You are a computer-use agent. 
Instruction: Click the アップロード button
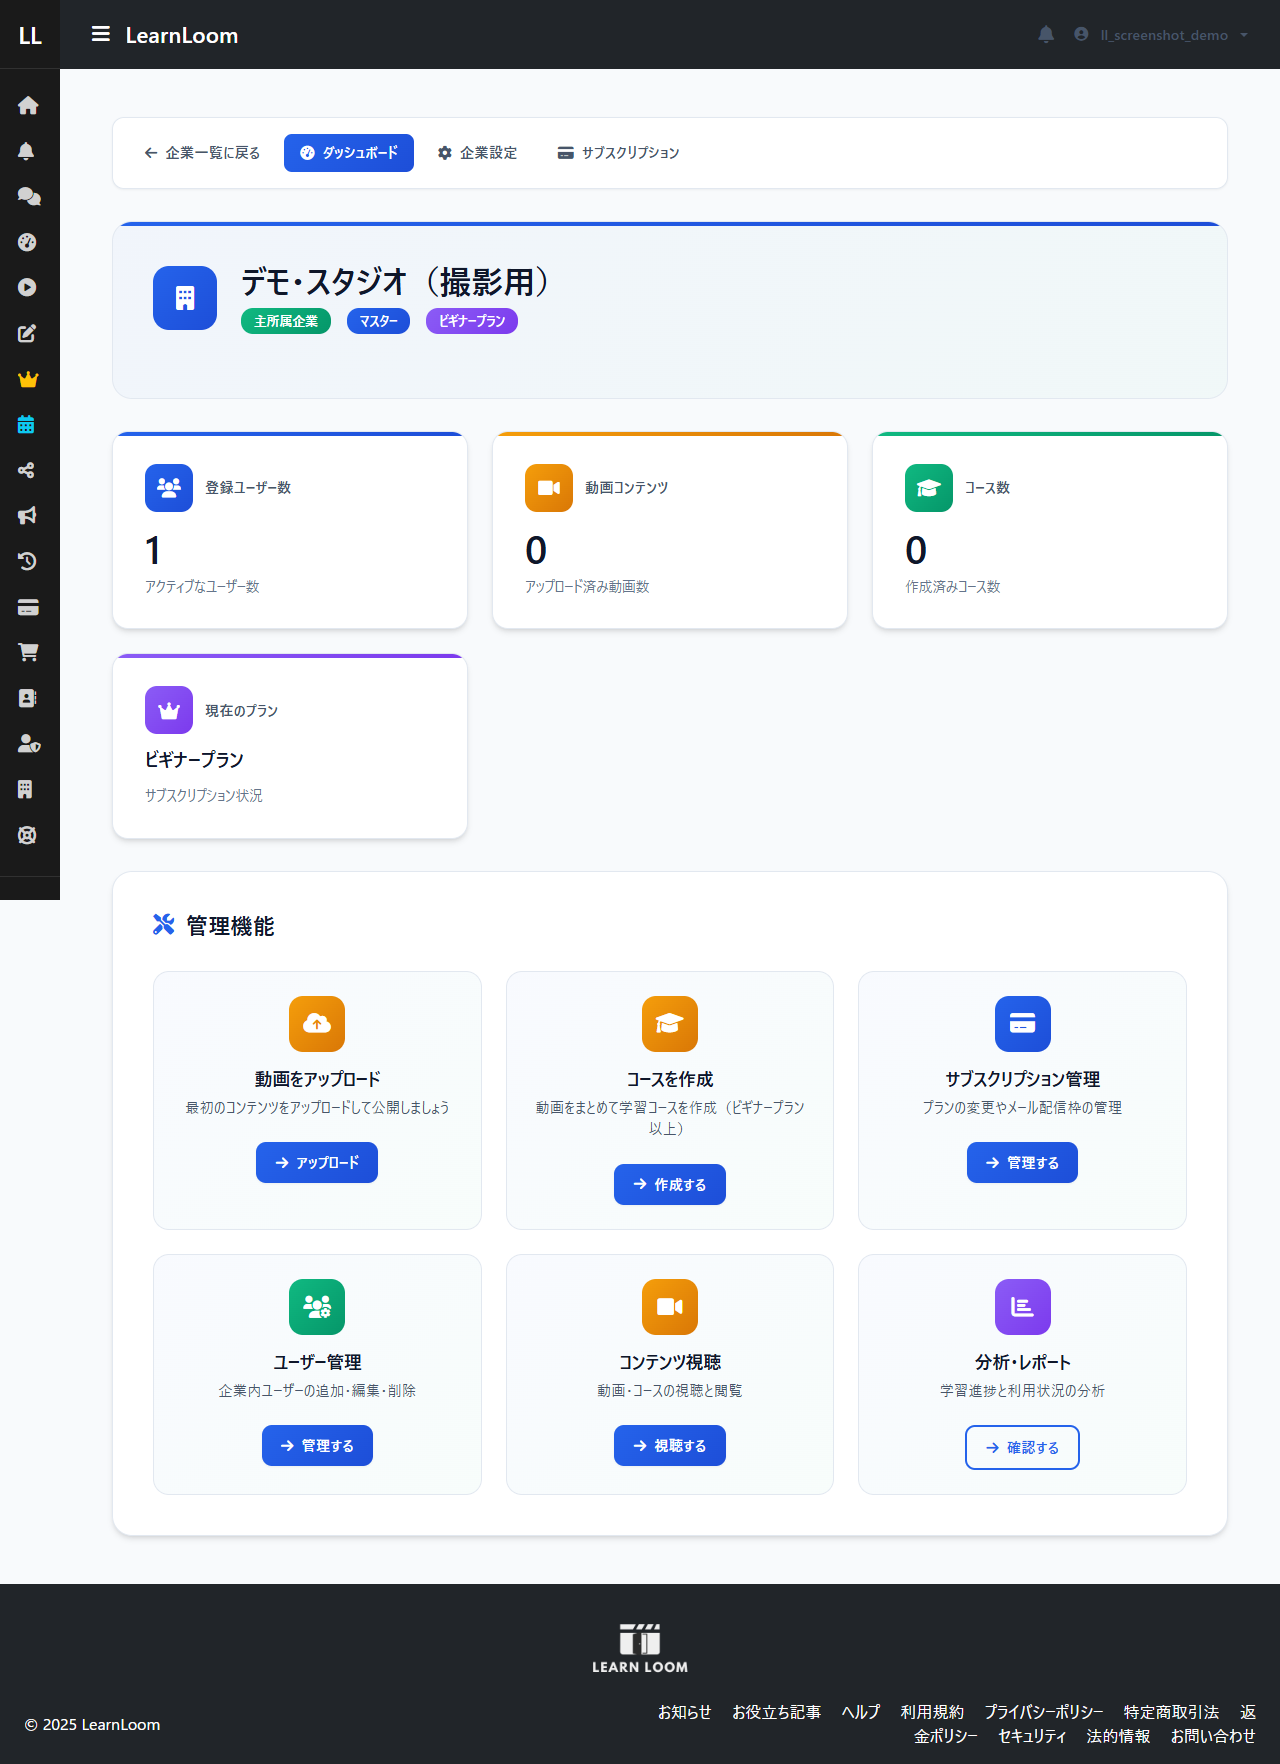[x=317, y=1163]
